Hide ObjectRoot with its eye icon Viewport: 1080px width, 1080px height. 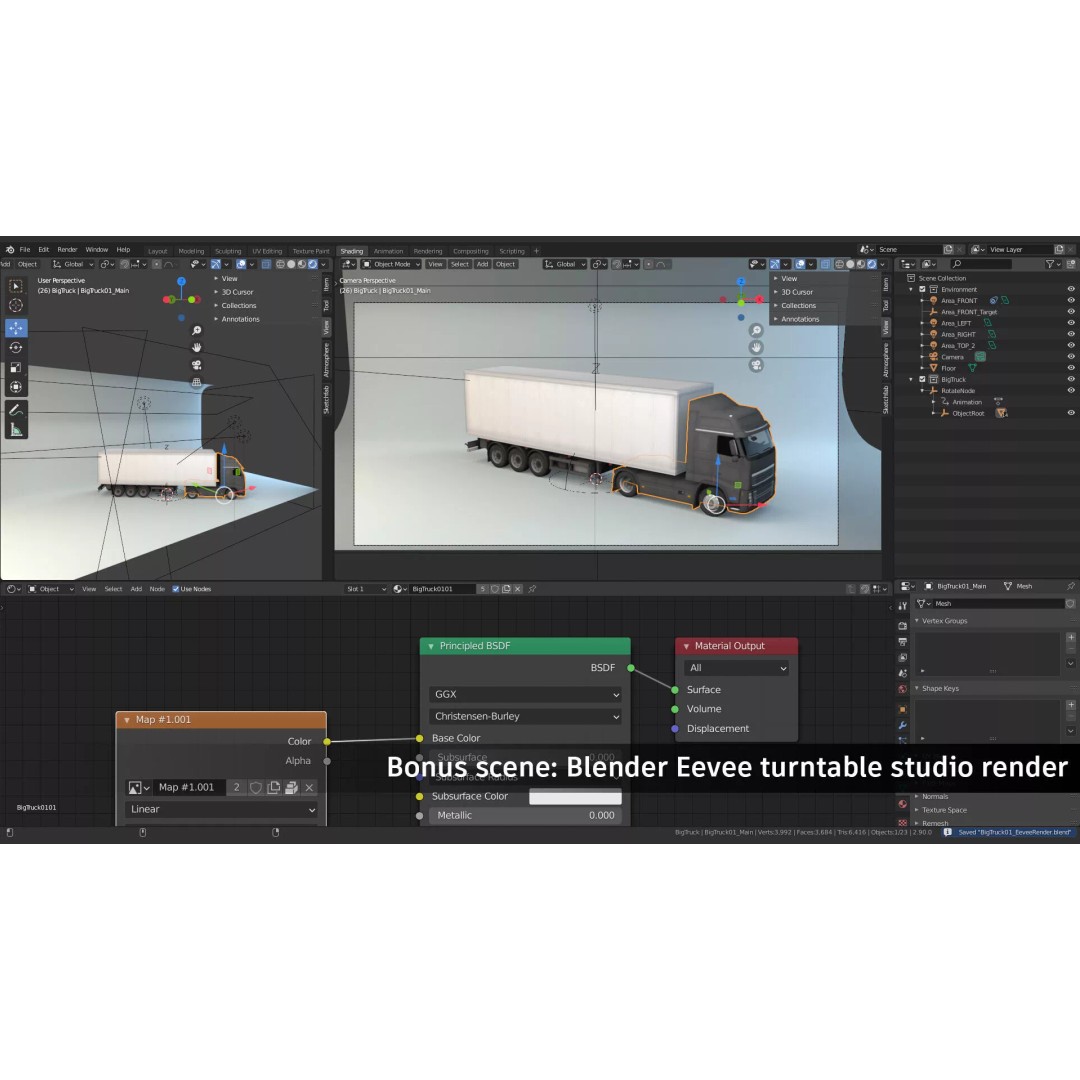[1071, 413]
